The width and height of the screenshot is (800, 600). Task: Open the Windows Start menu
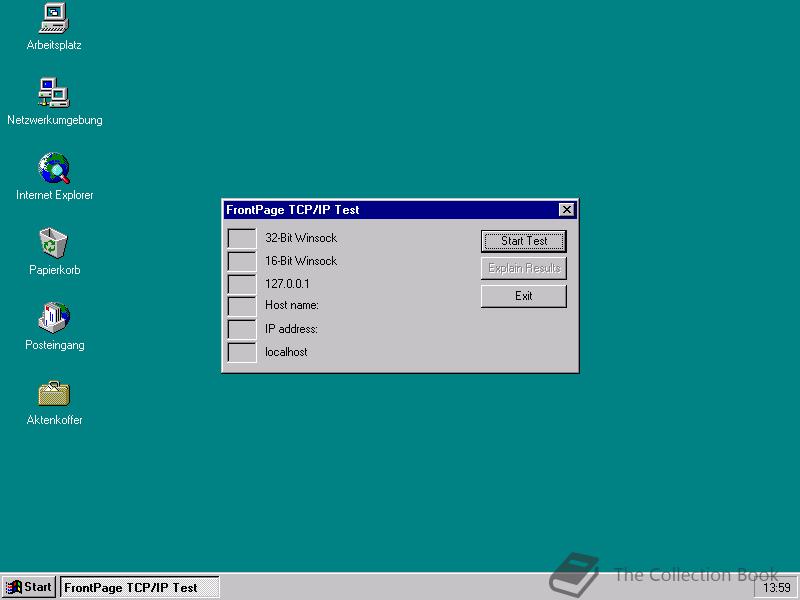(x=29, y=587)
